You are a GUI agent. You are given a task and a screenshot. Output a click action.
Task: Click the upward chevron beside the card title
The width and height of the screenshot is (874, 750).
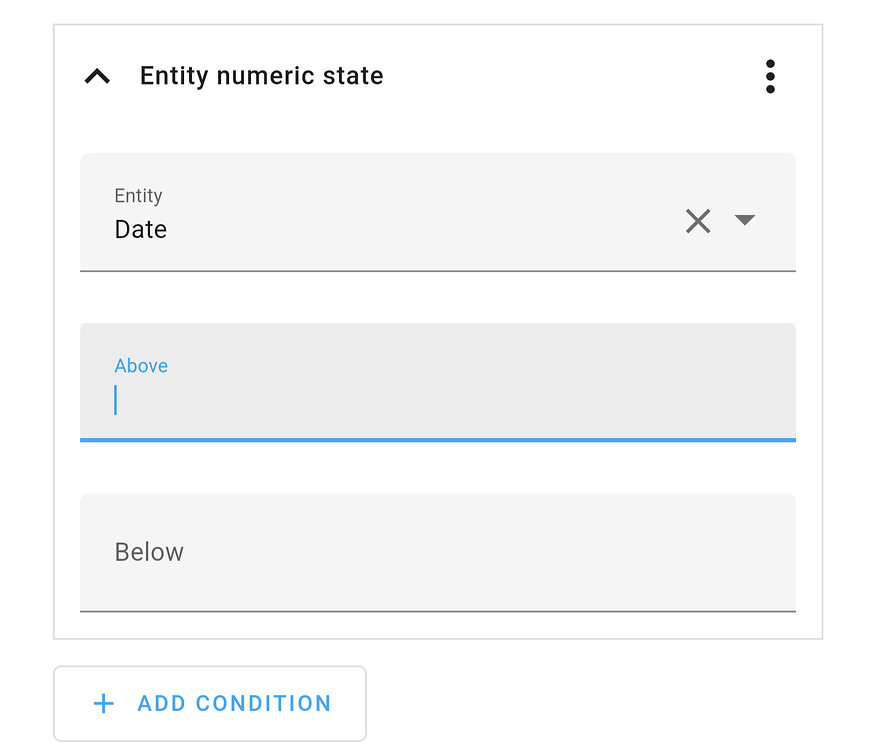pyautogui.click(x=97, y=75)
